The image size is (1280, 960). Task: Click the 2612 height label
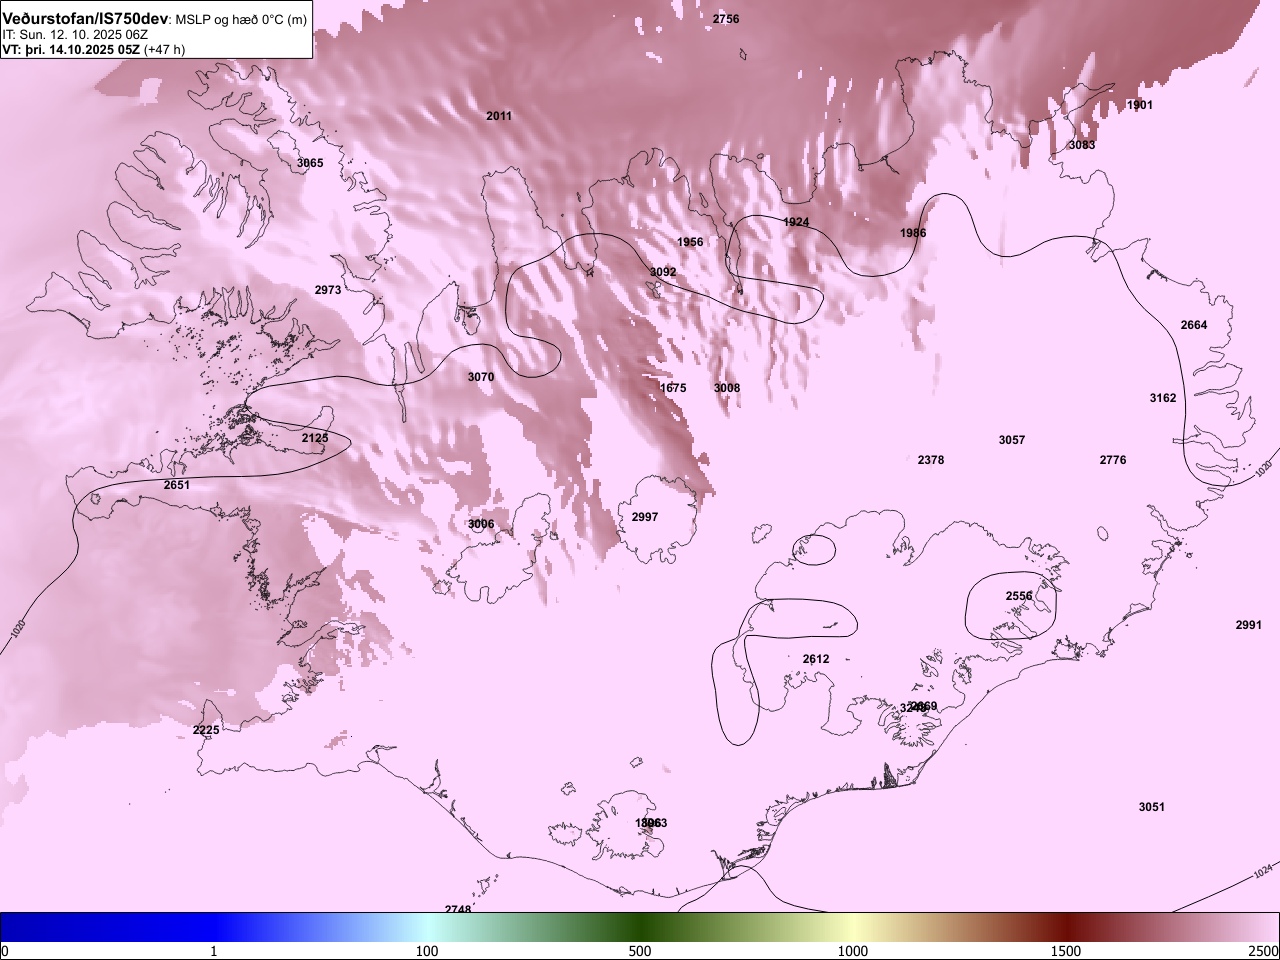coord(816,659)
